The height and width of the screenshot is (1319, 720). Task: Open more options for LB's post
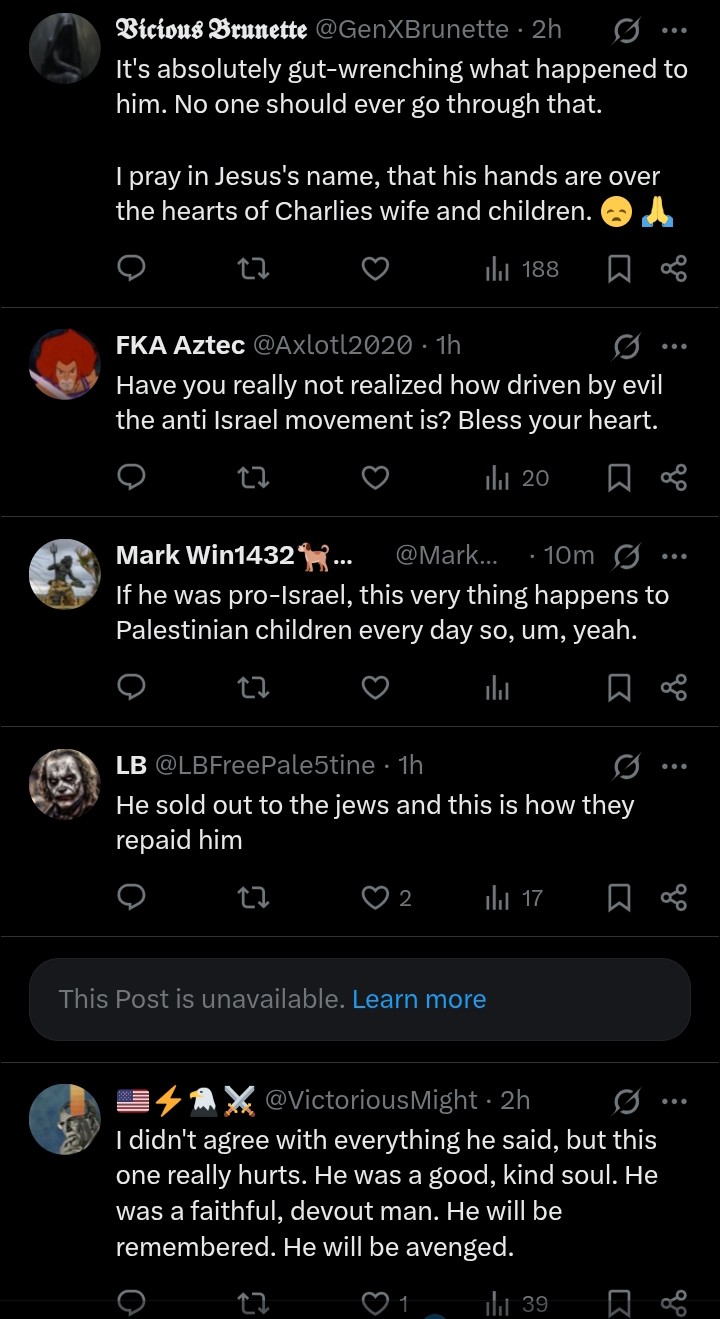674,766
